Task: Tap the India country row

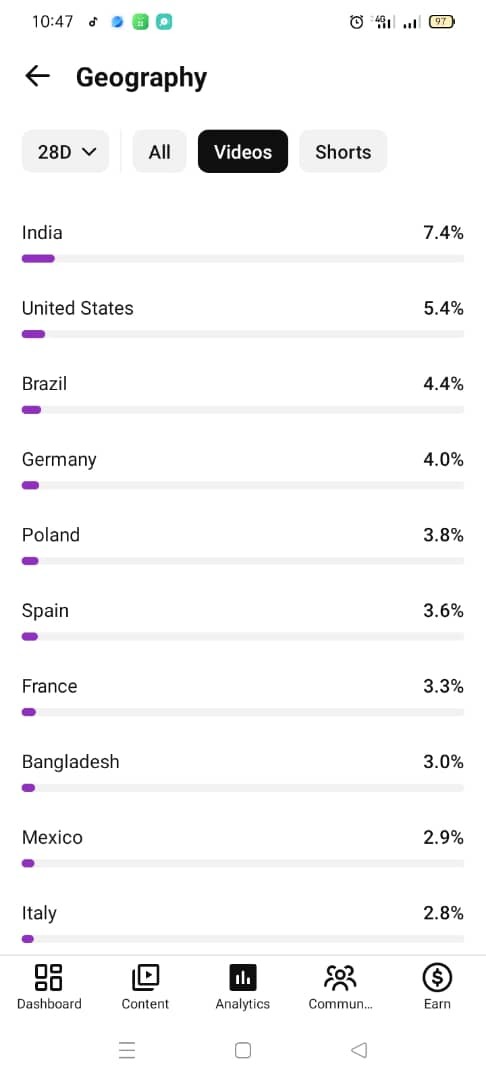Action: pos(243,243)
